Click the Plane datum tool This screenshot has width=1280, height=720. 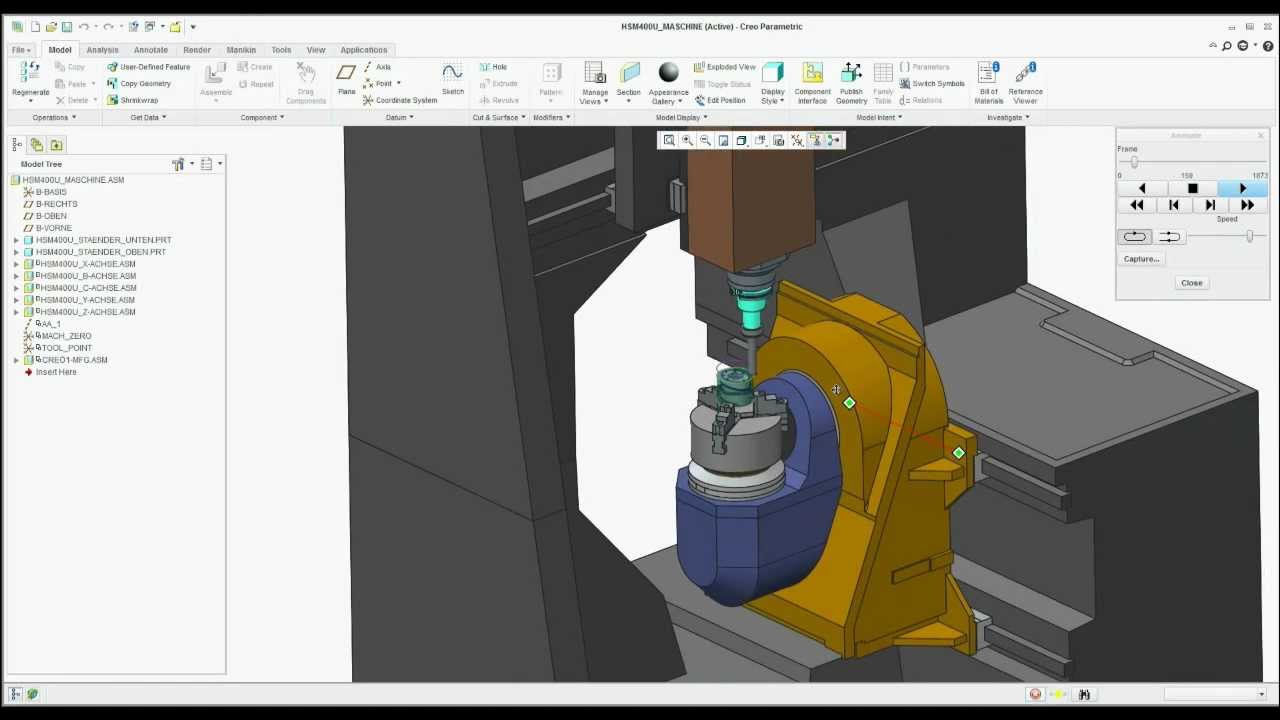[346, 78]
